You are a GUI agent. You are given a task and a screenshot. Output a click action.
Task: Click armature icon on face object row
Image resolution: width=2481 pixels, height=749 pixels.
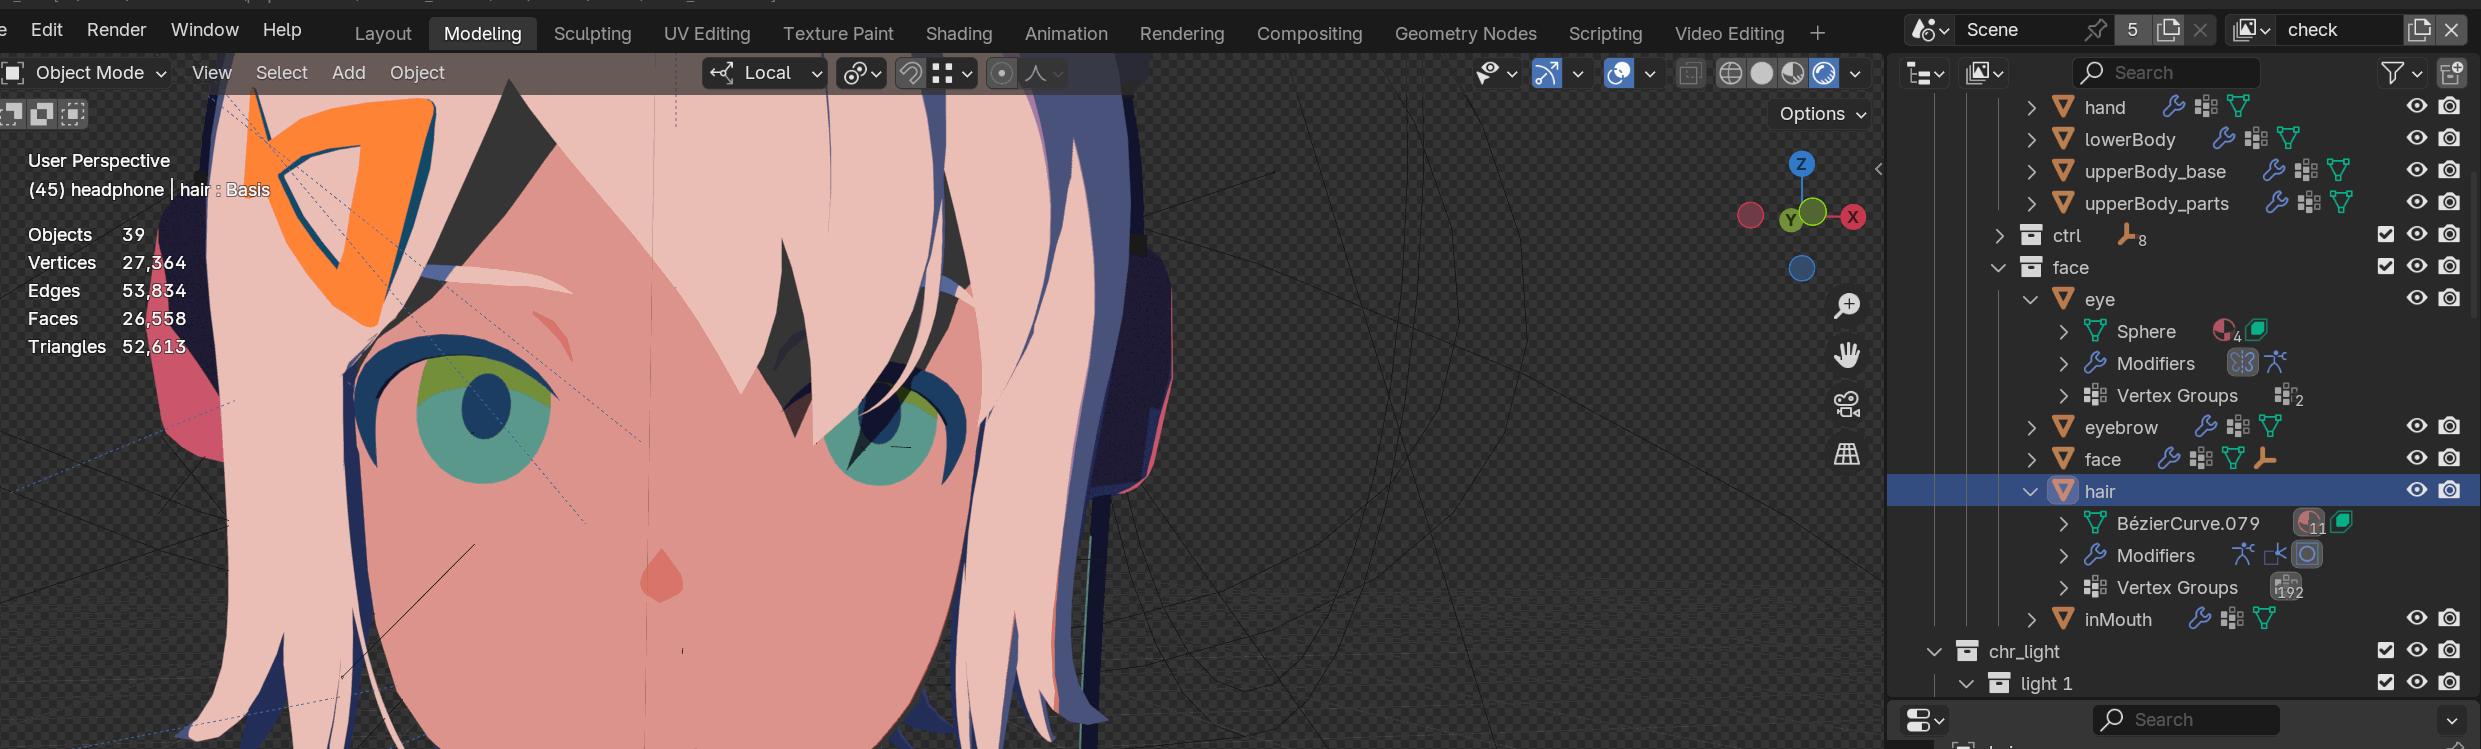click(2265, 458)
